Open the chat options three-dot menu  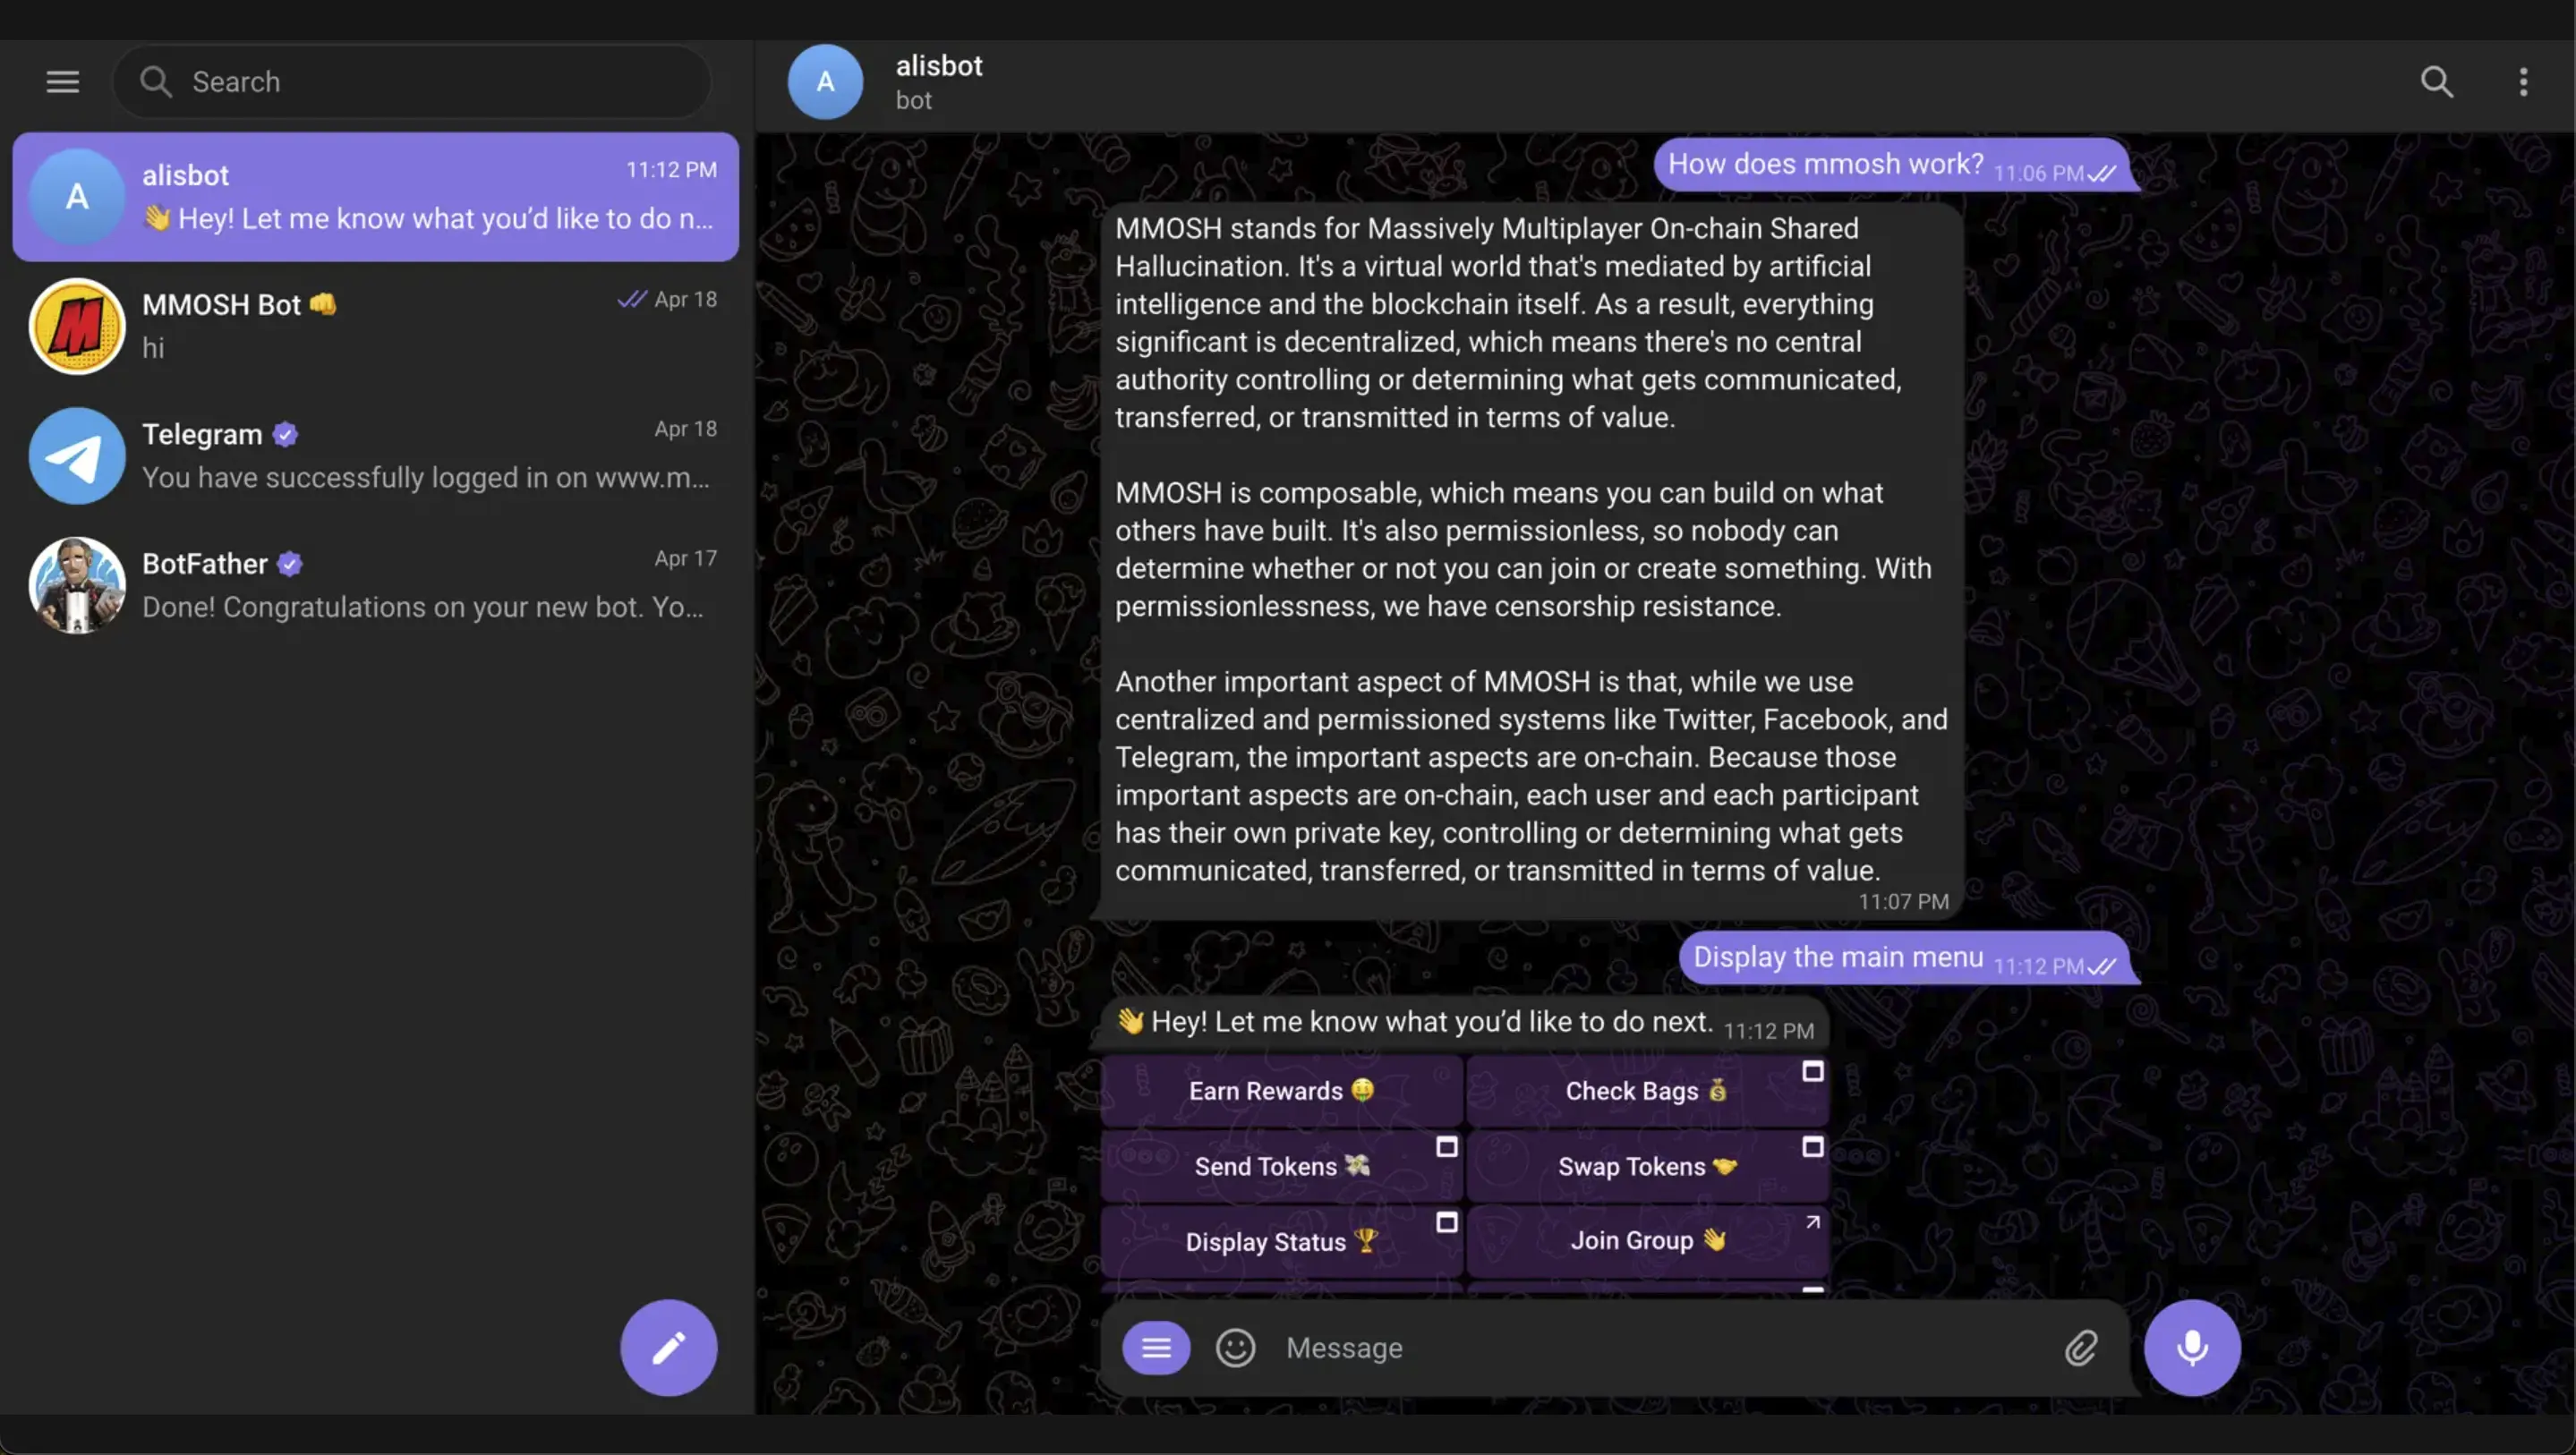tap(2524, 82)
